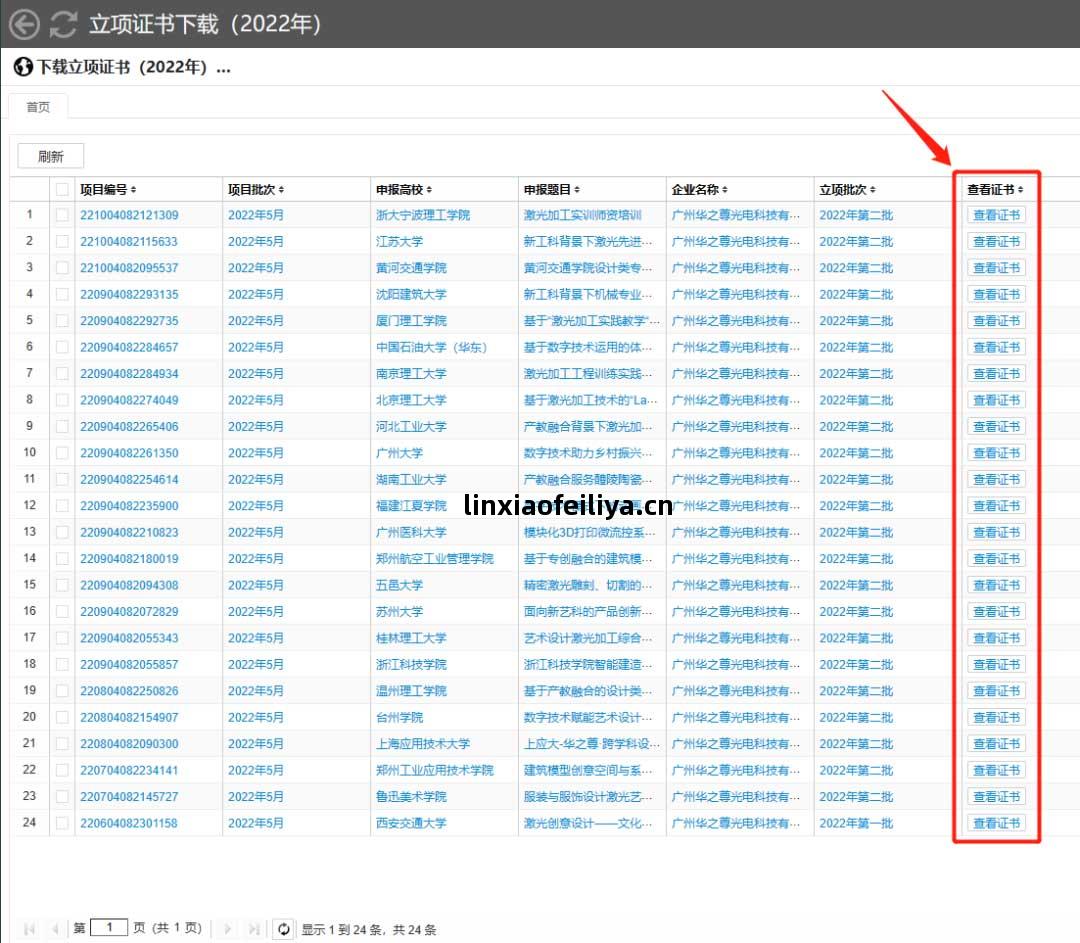
Task: Toggle the select-all checkbox in table header
Action: [63, 189]
